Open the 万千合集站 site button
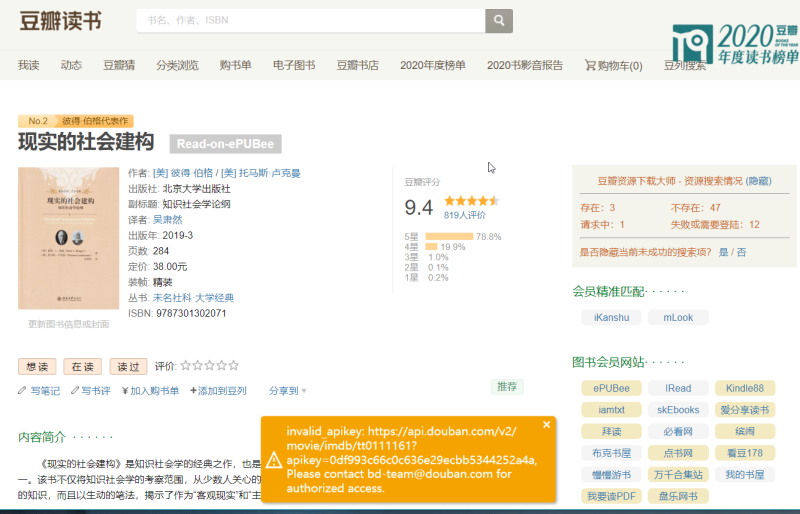Screen dimensions: 800x514 point(678,475)
